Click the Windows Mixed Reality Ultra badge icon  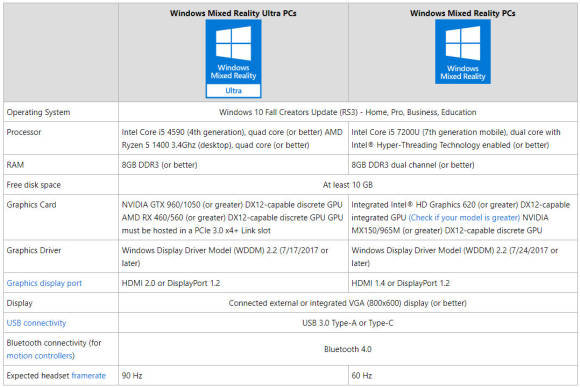[233, 59]
